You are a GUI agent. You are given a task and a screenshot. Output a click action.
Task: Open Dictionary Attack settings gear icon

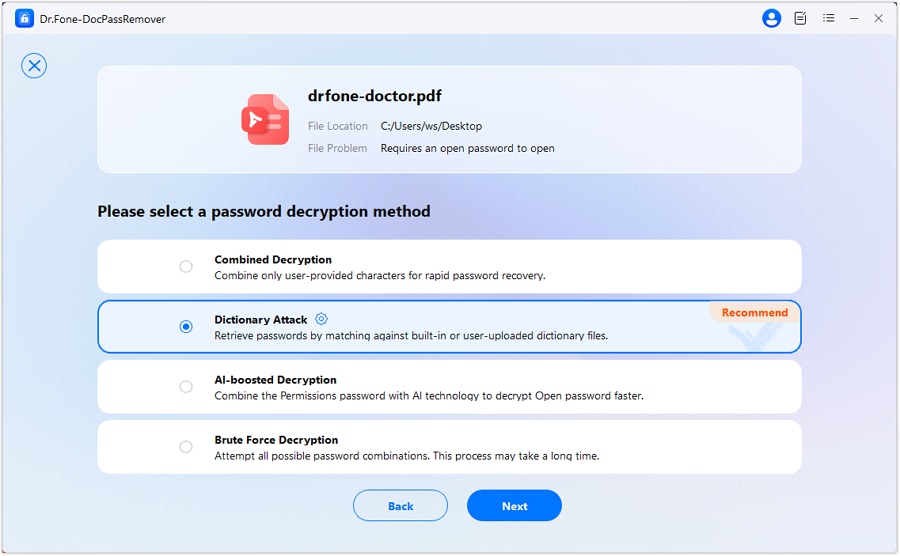321,319
